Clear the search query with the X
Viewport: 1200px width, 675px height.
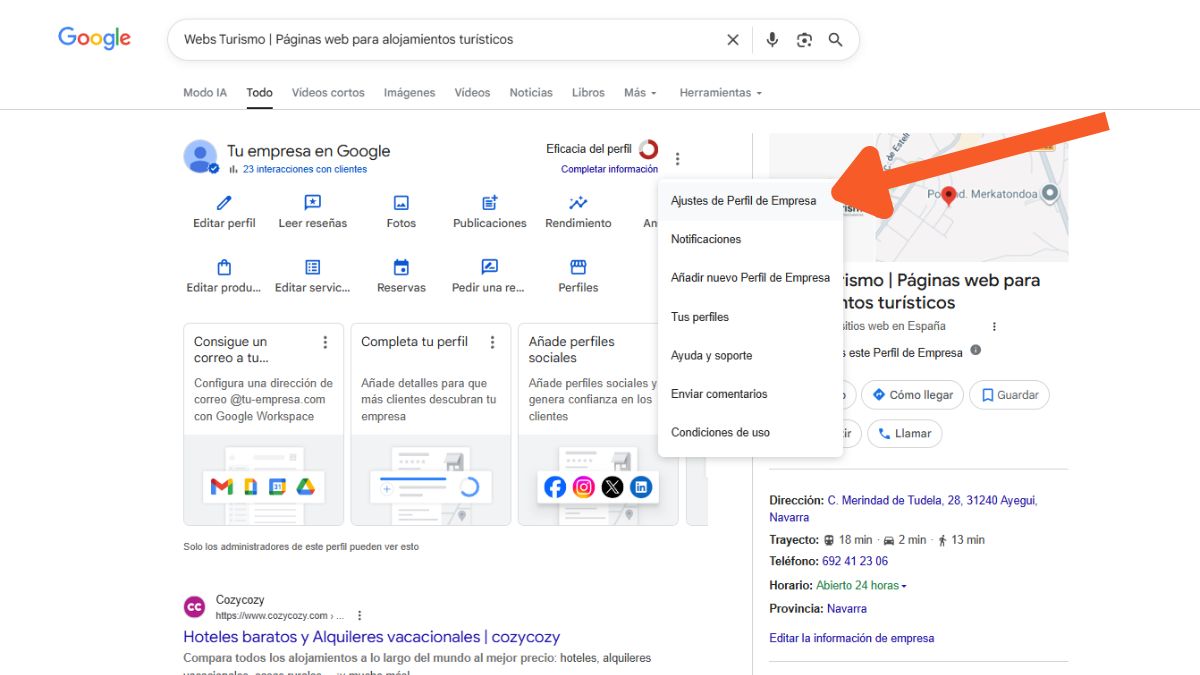tap(732, 39)
